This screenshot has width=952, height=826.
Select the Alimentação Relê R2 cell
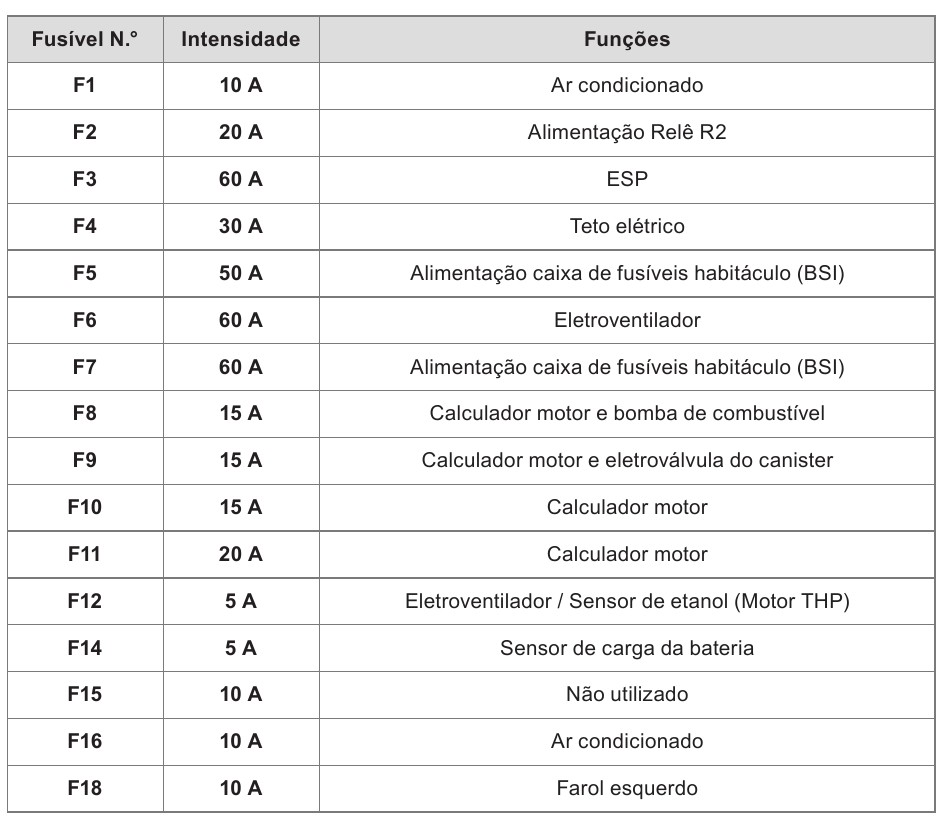click(x=627, y=132)
